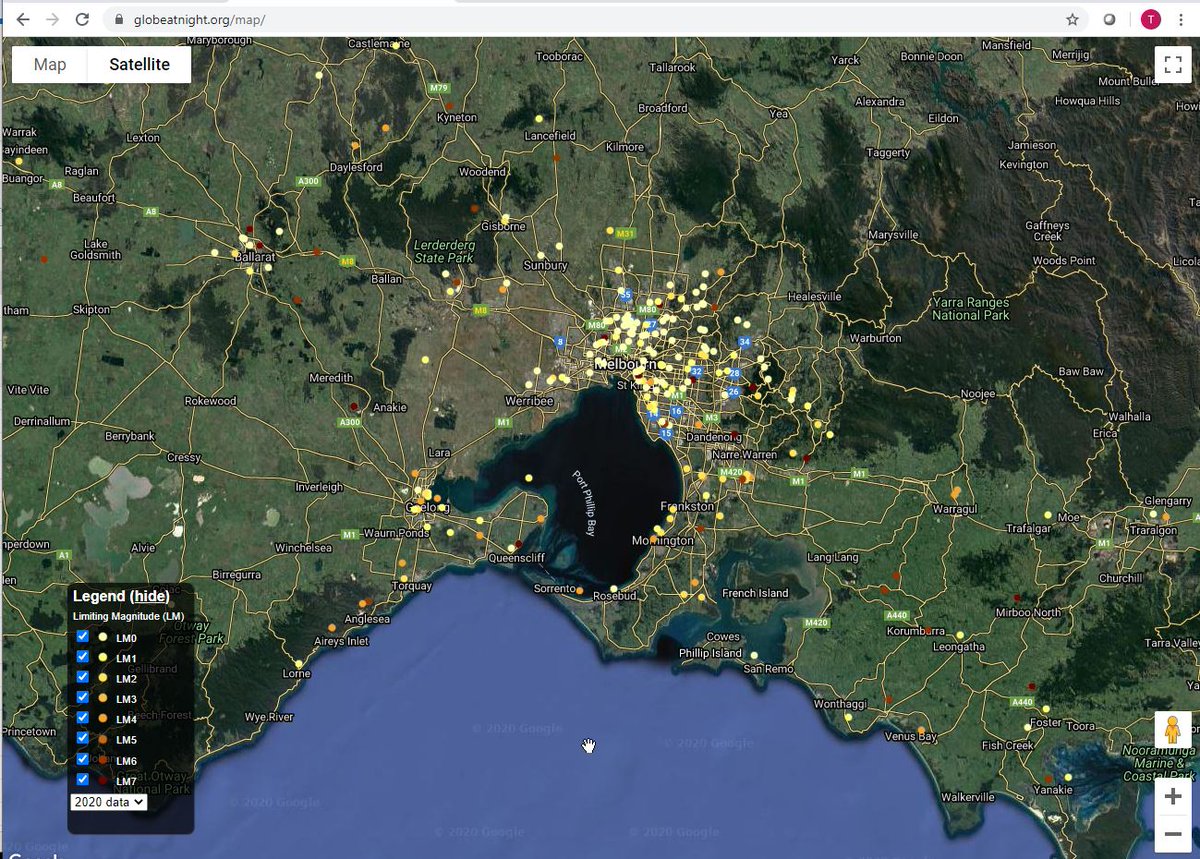Click the Port Phillip Bay label

point(583,503)
